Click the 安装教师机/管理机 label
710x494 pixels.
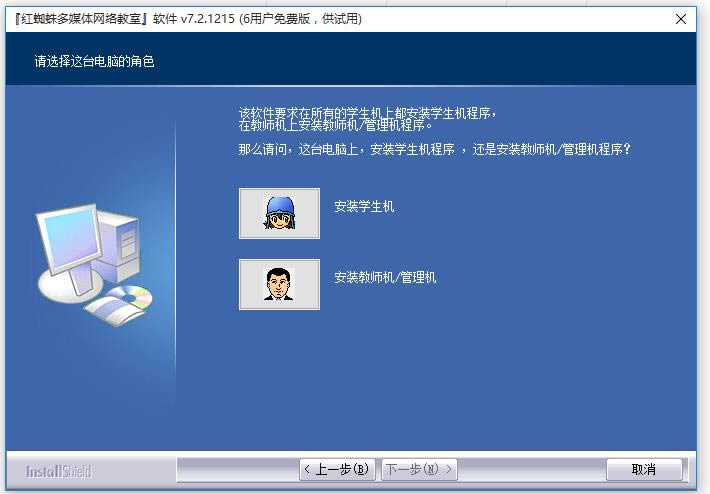point(385,277)
